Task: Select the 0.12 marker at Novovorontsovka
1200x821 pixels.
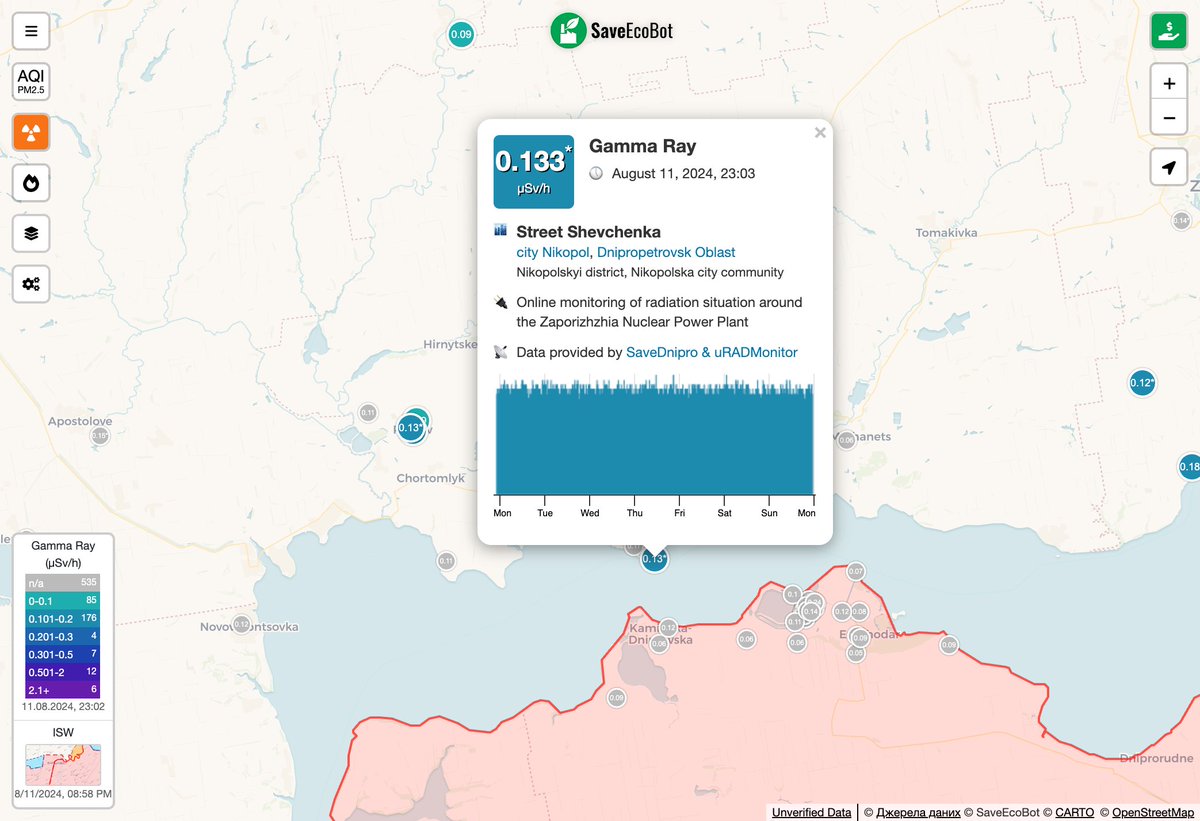Action: pos(241,624)
